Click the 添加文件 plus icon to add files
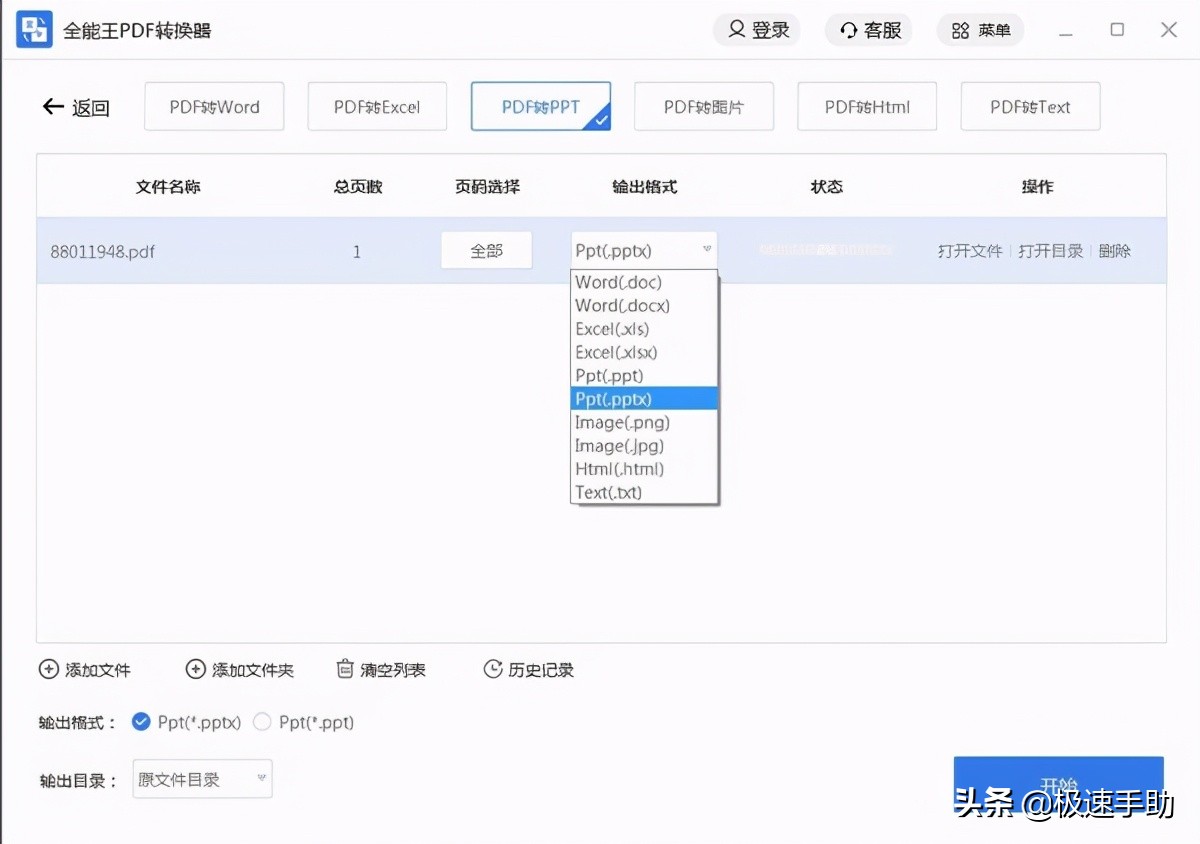The width and height of the screenshot is (1200, 844). click(x=49, y=670)
